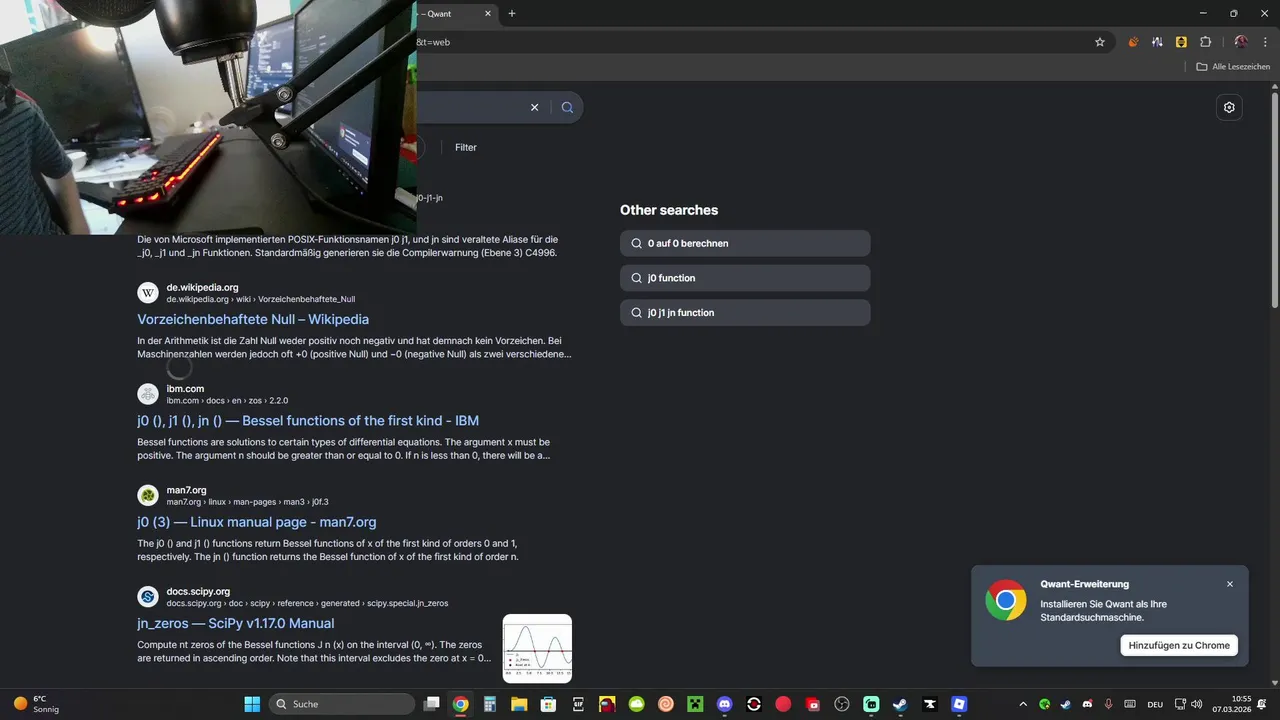Open a new browser tab with plus
Image resolution: width=1280 pixels, height=720 pixels.
[x=512, y=14]
